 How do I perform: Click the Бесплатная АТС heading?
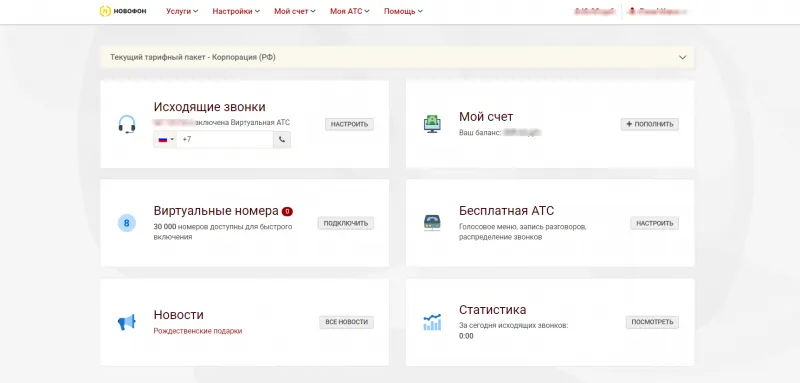(507, 211)
